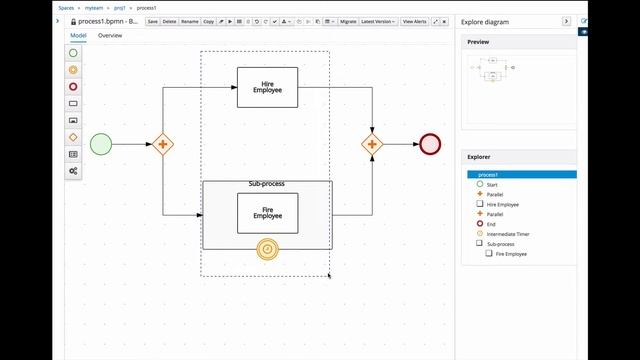Screen dimensions: 640x360
Task: Select Start in Explorer tree
Action: point(492,185)
